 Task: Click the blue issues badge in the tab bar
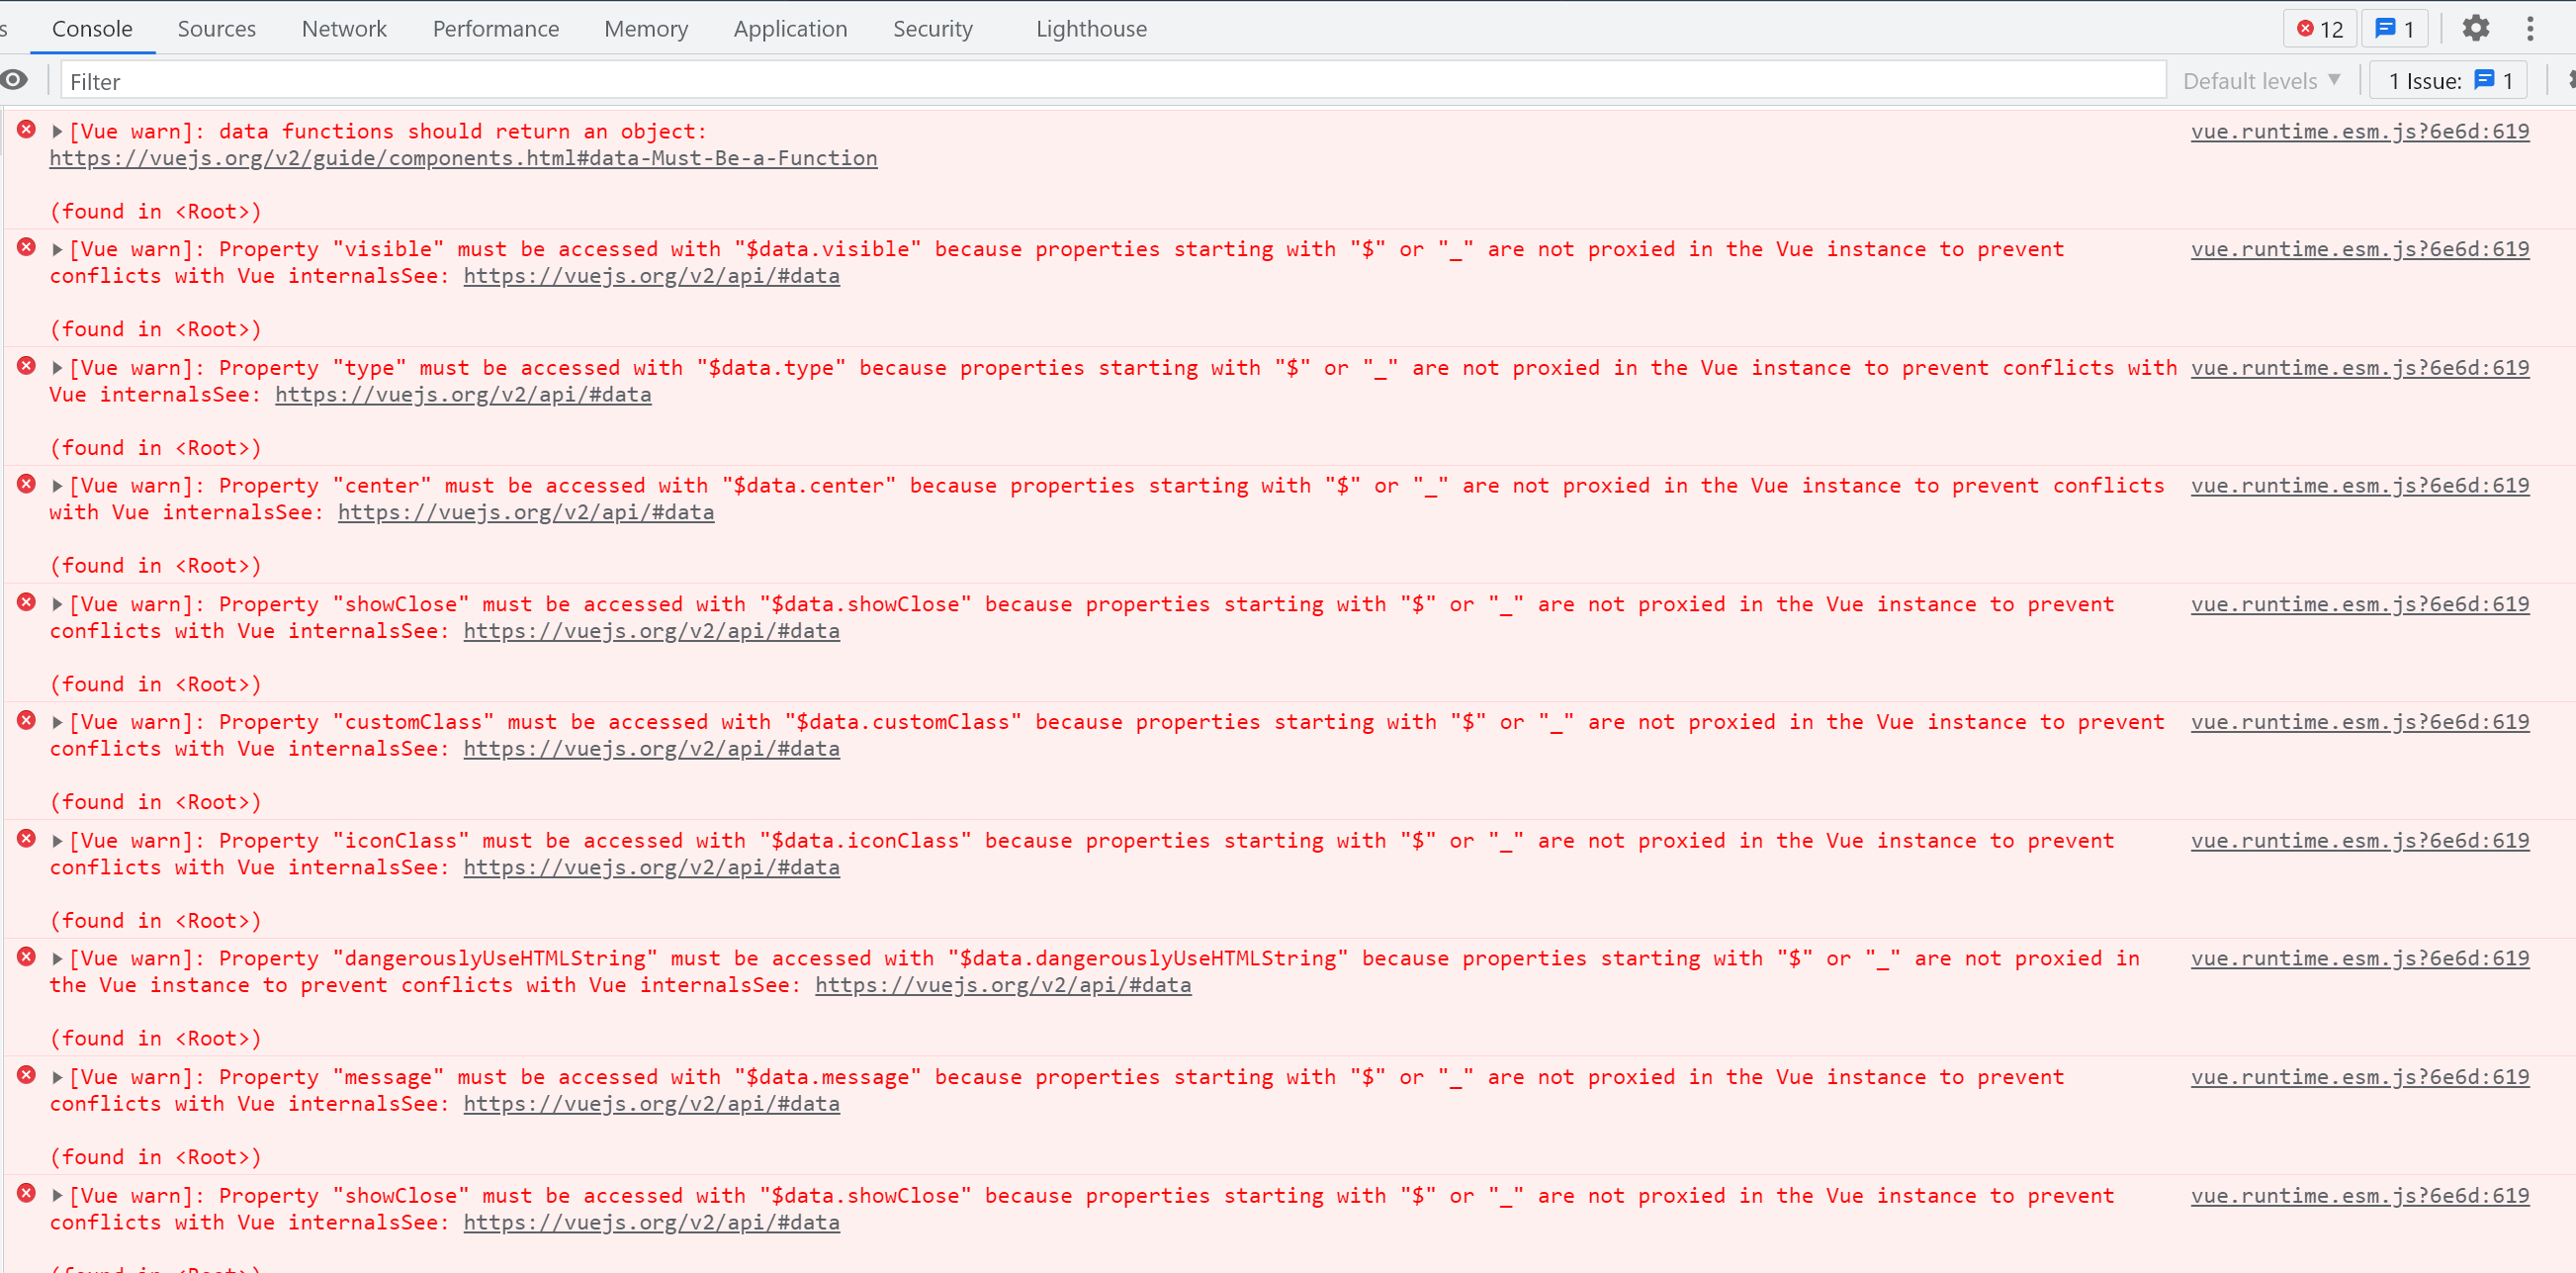[x=2394, y=29]
